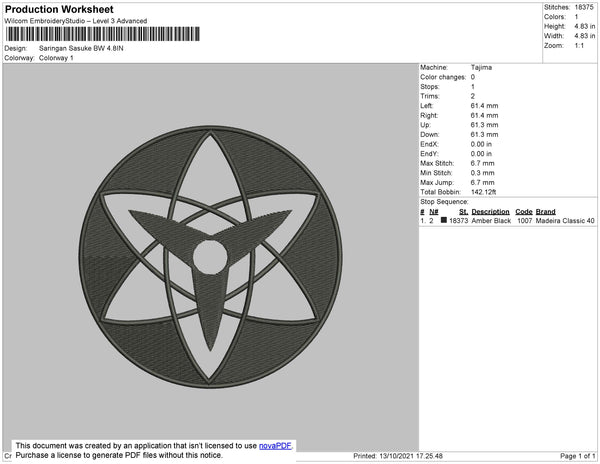Click the barcode under the worksheet title
Viewport: 600px width, 464px height.
[x=103, y=34]
